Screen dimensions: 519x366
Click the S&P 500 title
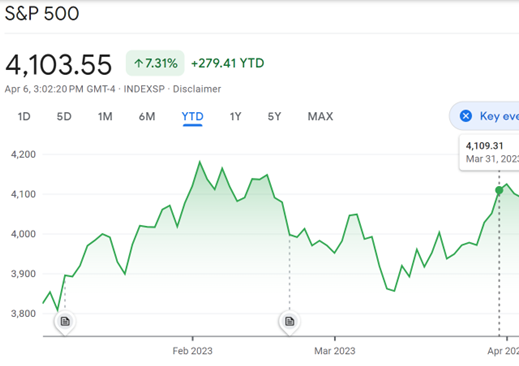point(42,14)
